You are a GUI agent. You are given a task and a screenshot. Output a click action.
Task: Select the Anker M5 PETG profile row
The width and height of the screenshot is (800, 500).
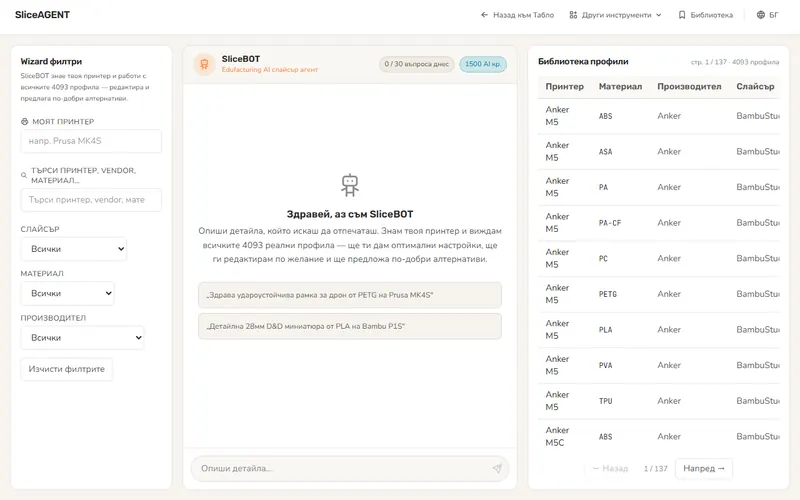click(x=659, y=294)
